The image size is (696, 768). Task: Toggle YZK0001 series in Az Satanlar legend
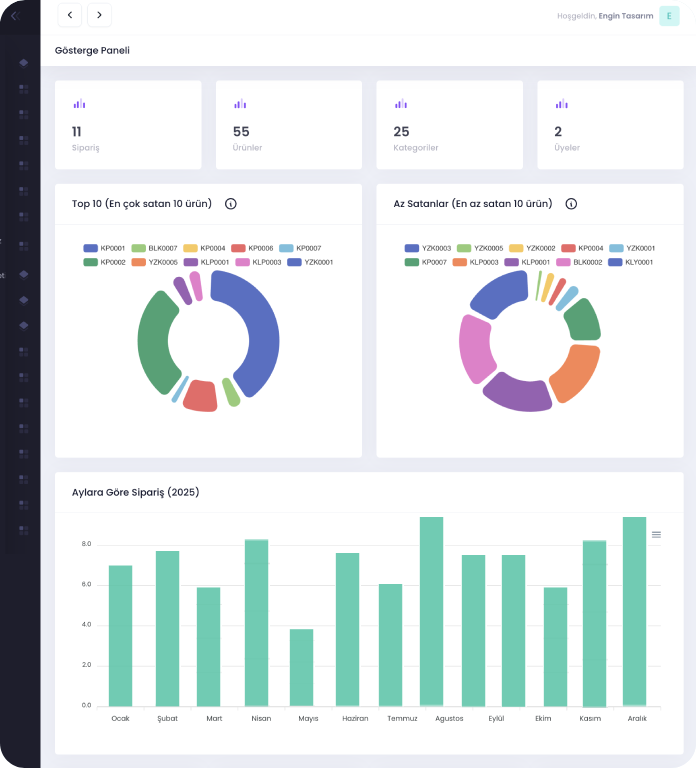[x=632, y=248]
